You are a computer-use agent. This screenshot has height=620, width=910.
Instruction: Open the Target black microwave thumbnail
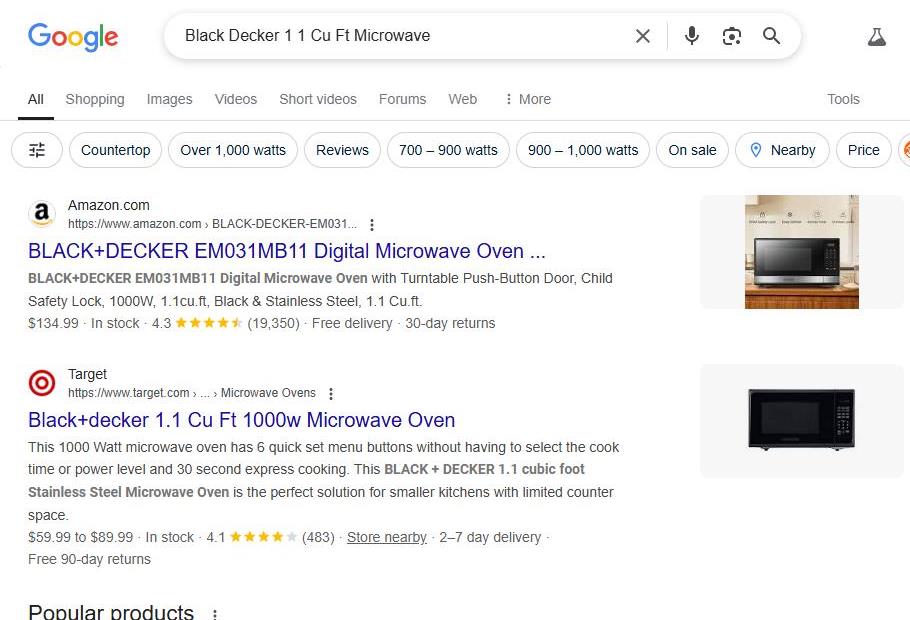(x=801, y=421)
